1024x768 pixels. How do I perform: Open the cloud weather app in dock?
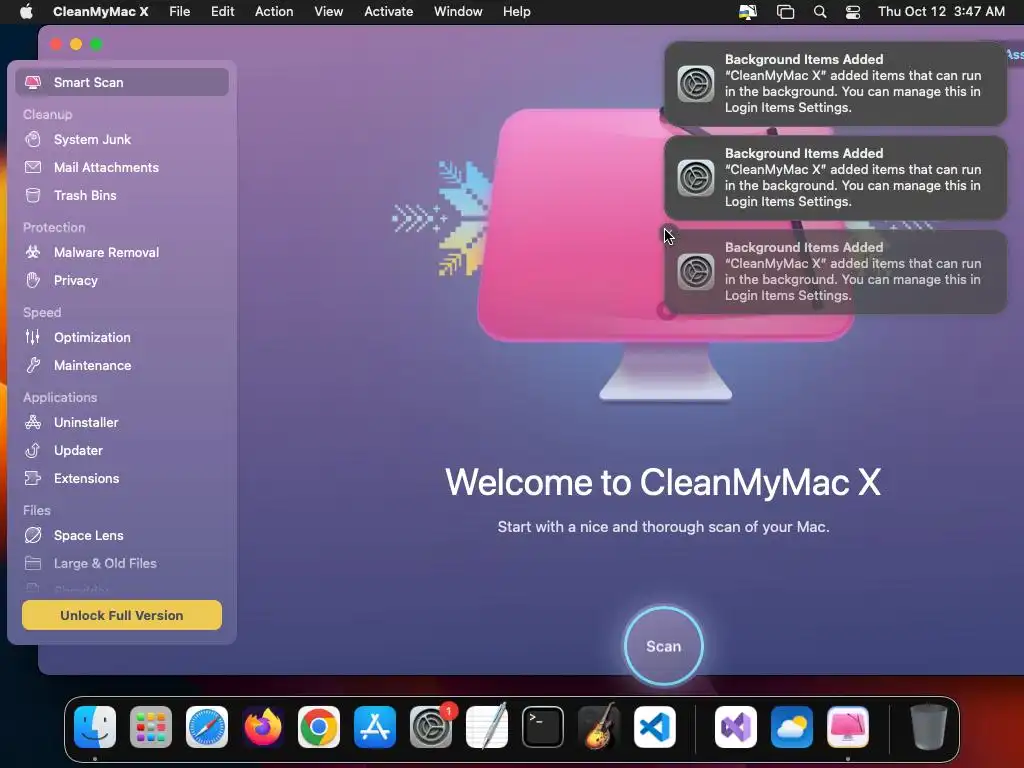tap(792, 727)
